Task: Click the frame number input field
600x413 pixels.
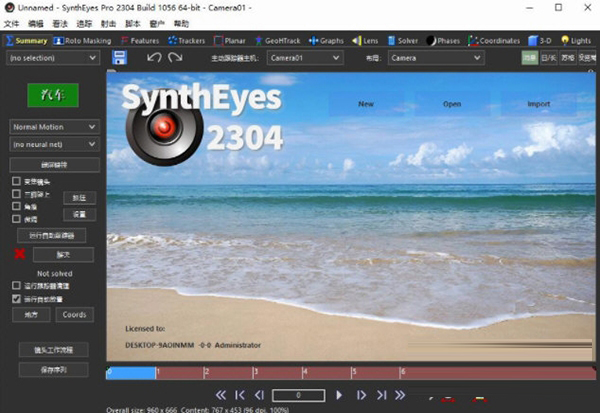Action: coord(298,395)
